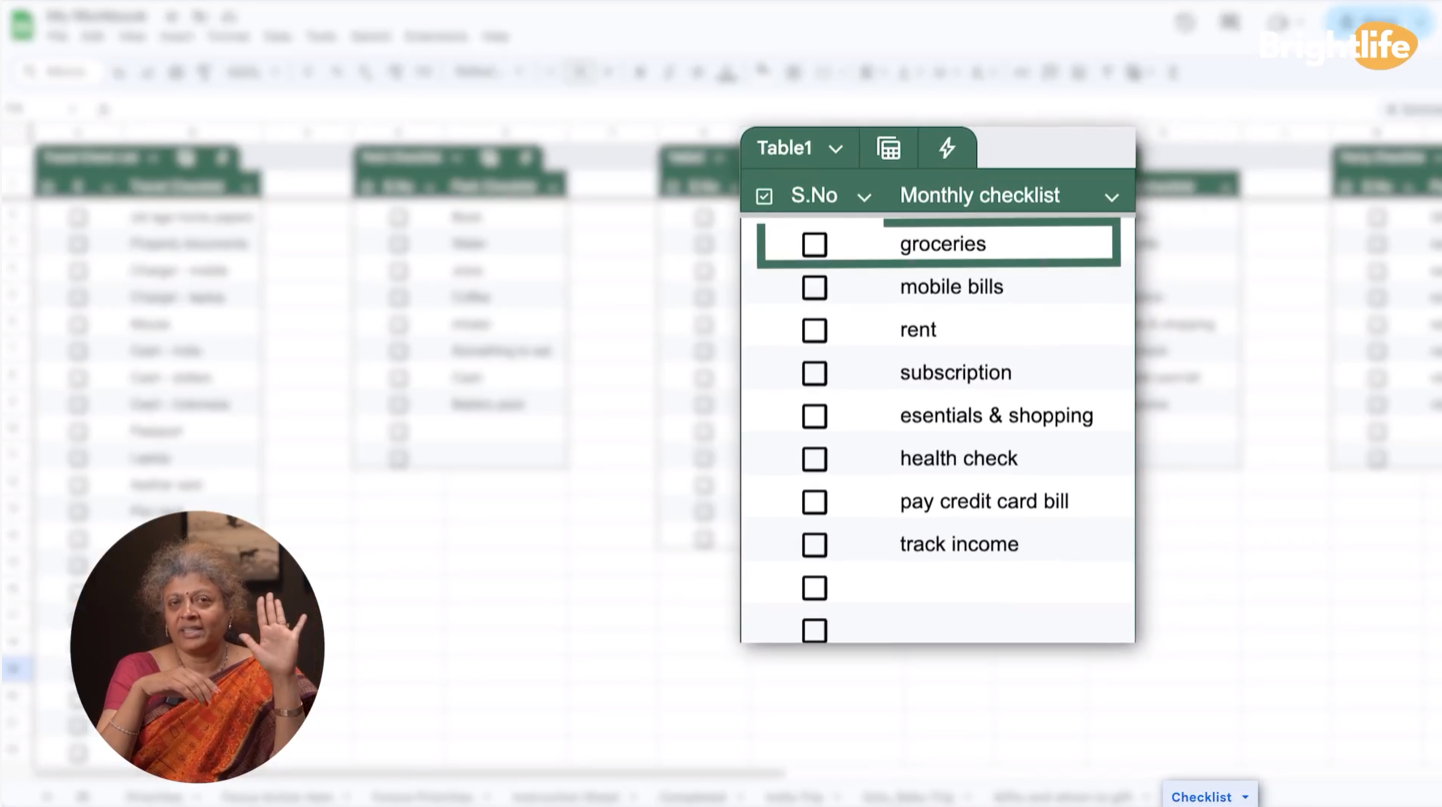Screen dimensions: 1442x807
Task: Toggle the health check checkbox
Action: [x=814, y=459]
